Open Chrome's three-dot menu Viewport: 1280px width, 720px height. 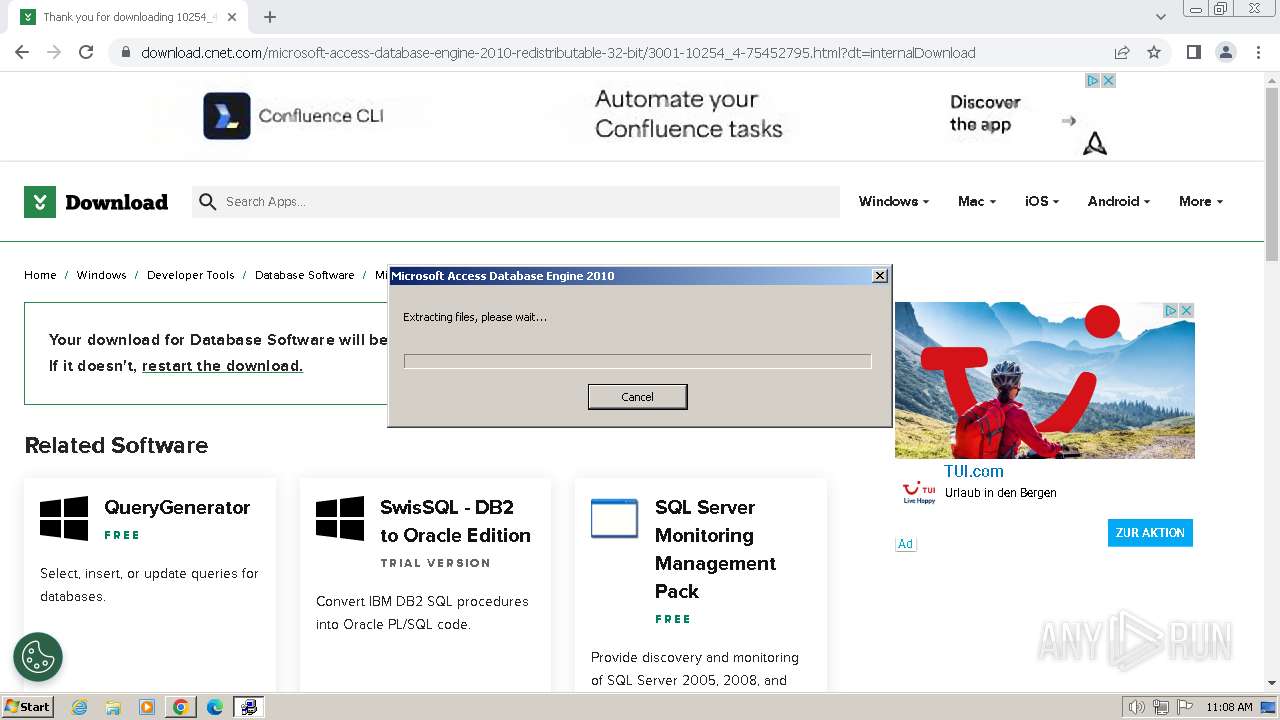point(1258,52)
